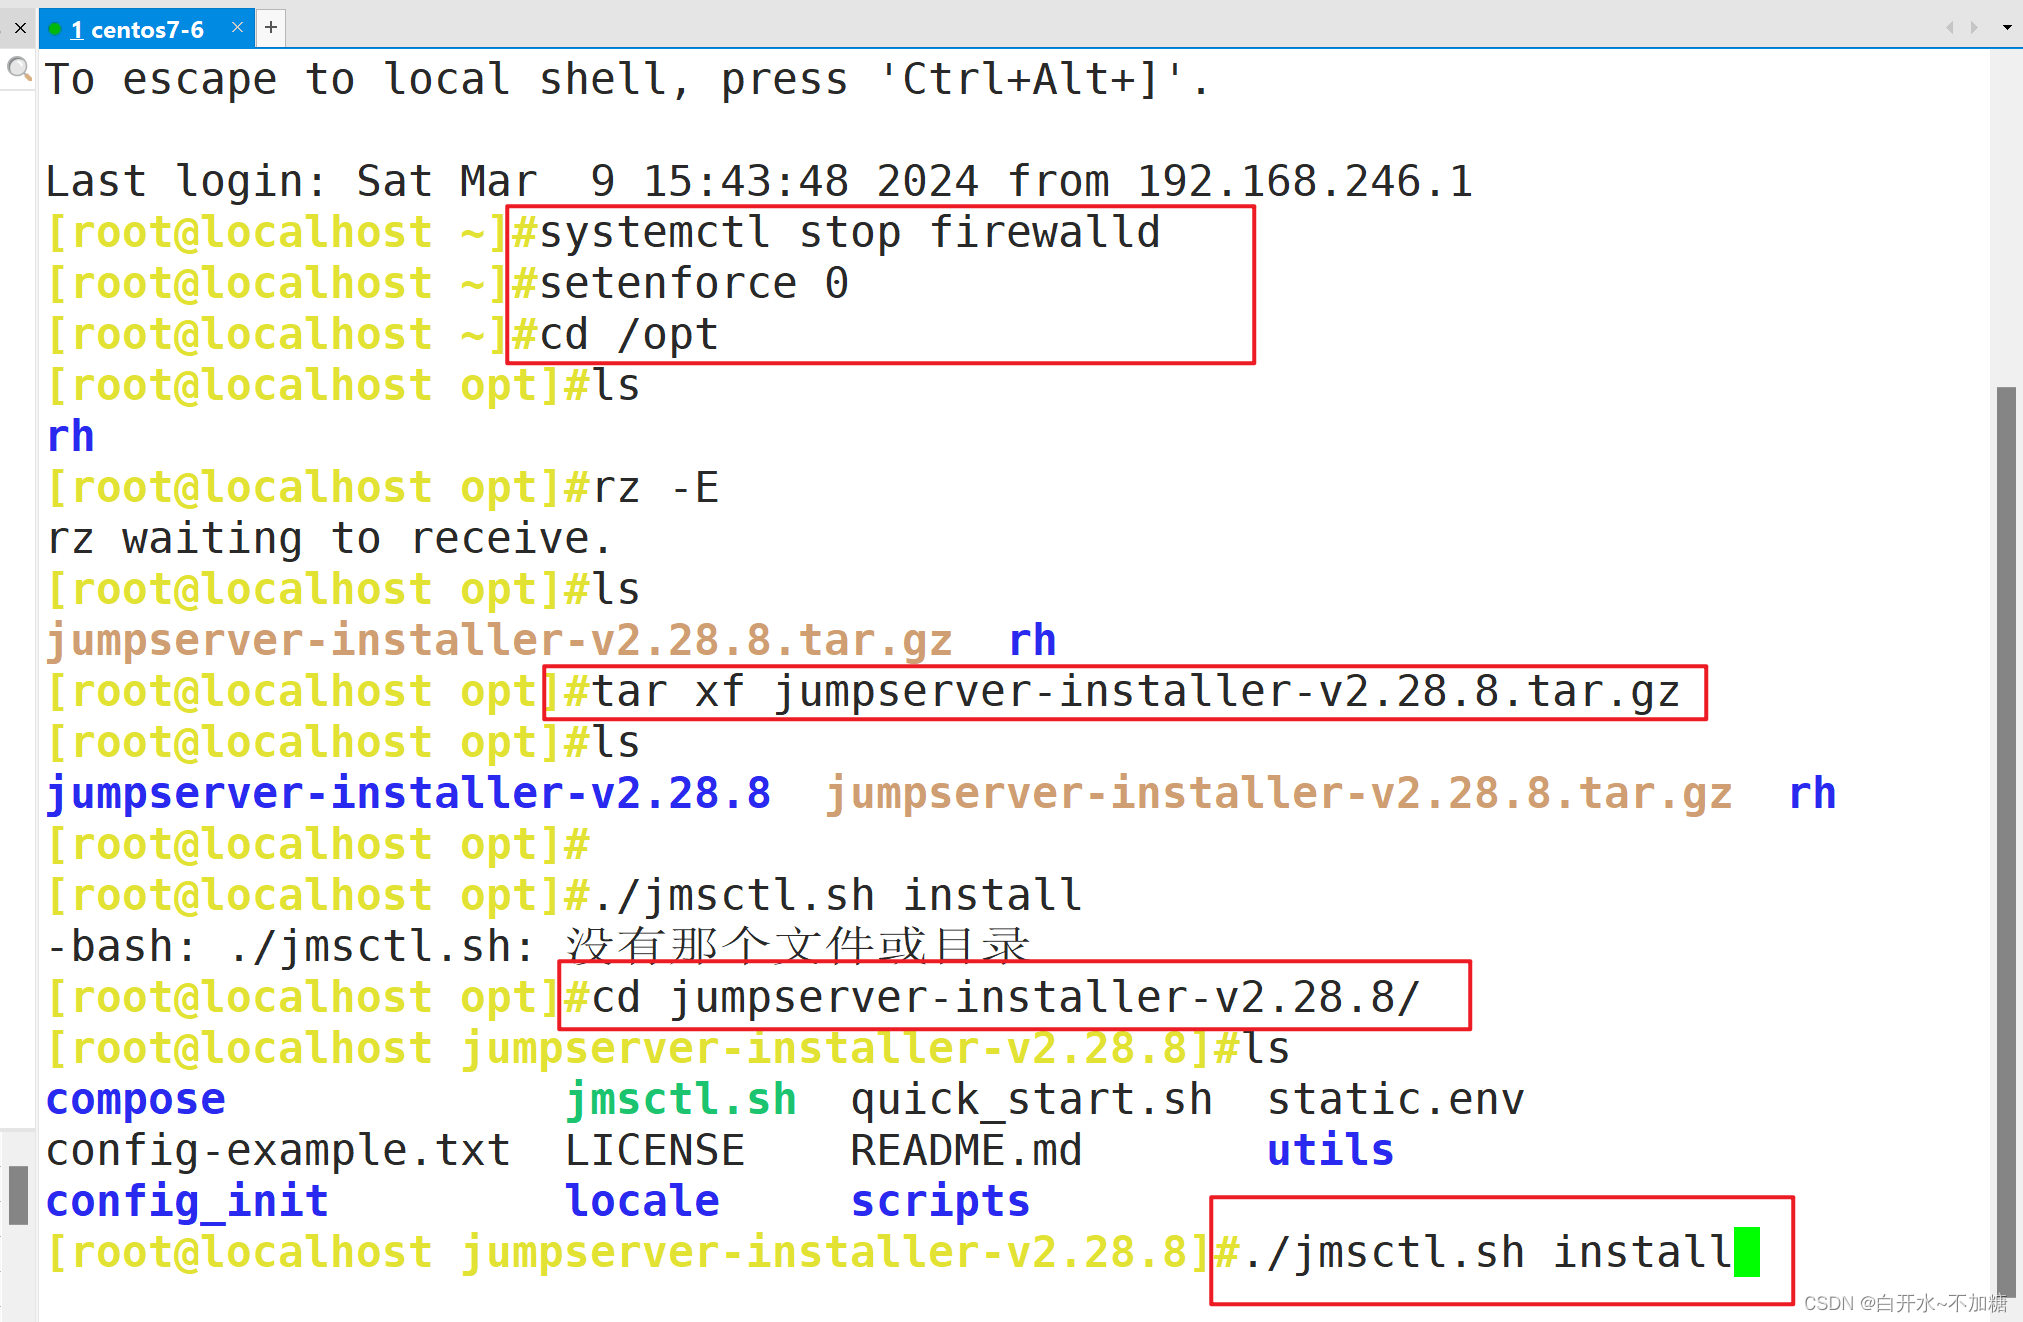Click the standalone blue 'rh' directory line

click(71, 437)
